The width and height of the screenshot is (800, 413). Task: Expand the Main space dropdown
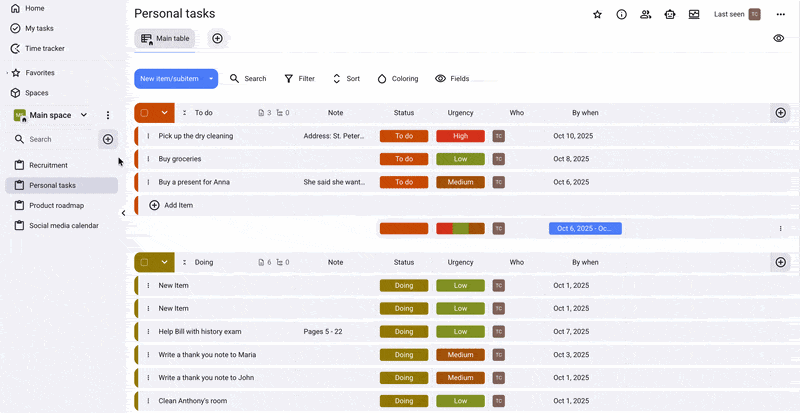pos(84,115)
